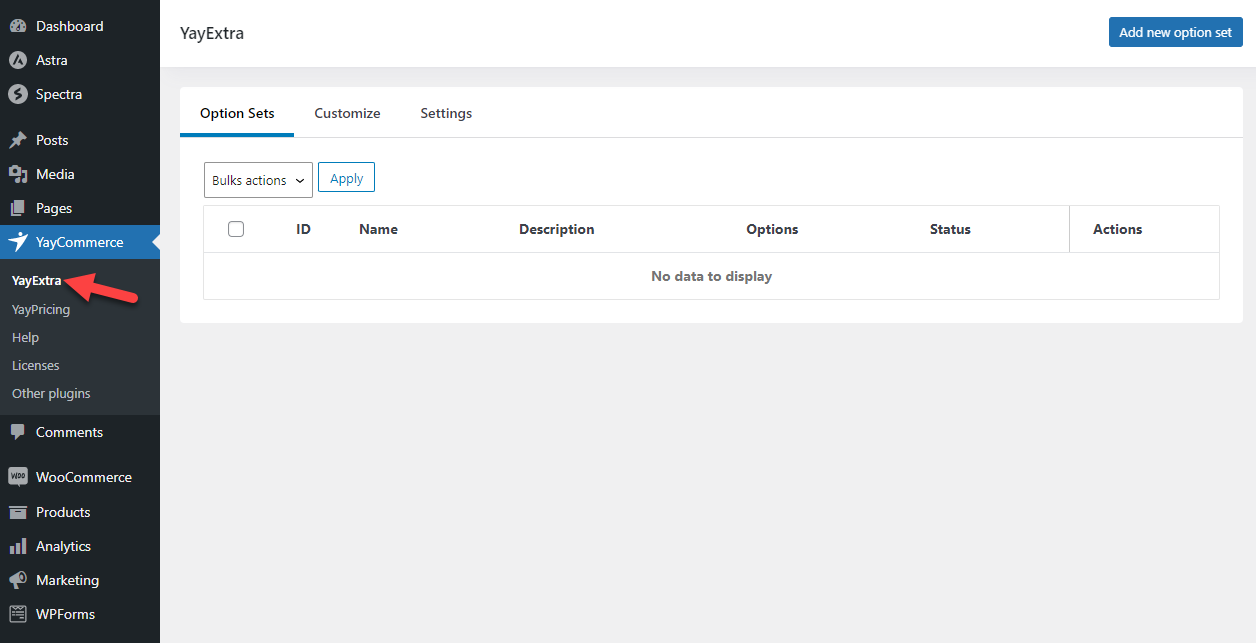Click the Apply button

coord(346,178)
